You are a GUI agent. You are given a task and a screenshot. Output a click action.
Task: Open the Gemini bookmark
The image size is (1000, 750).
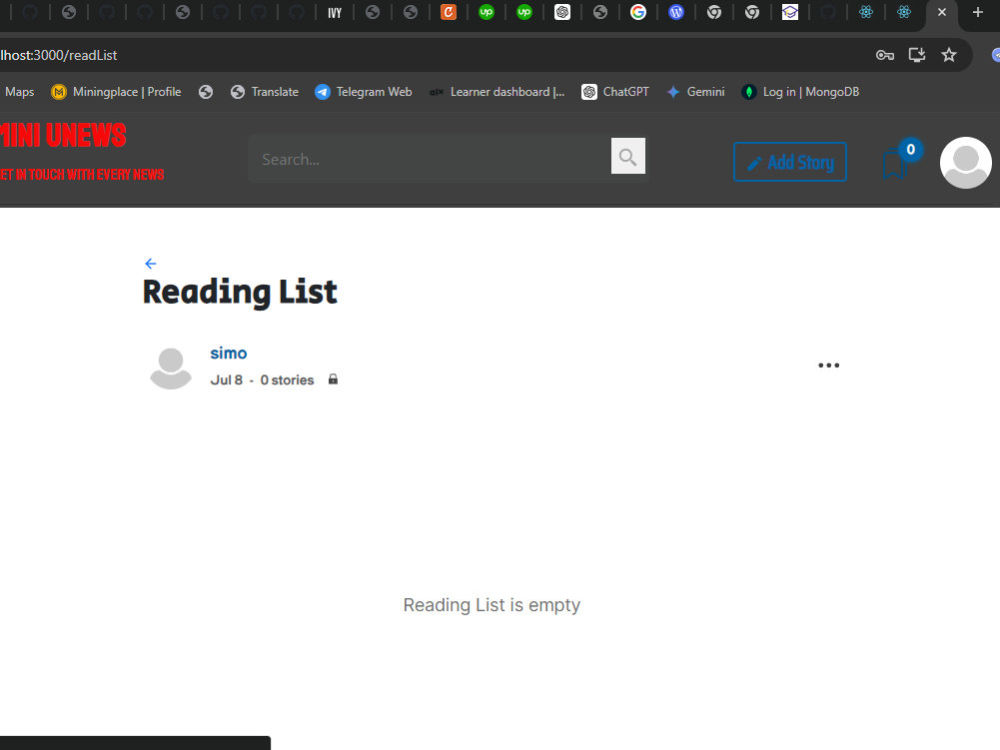point(696,92)
